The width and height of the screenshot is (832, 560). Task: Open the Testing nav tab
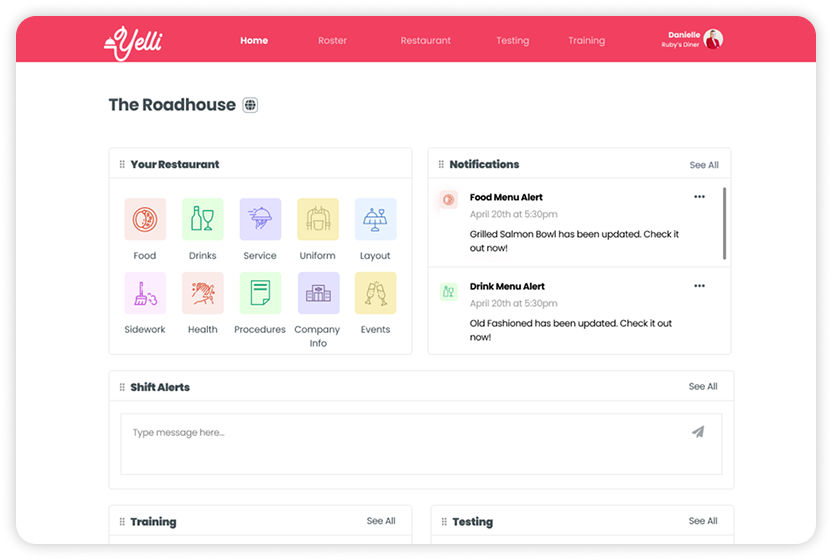click(513, 40)
